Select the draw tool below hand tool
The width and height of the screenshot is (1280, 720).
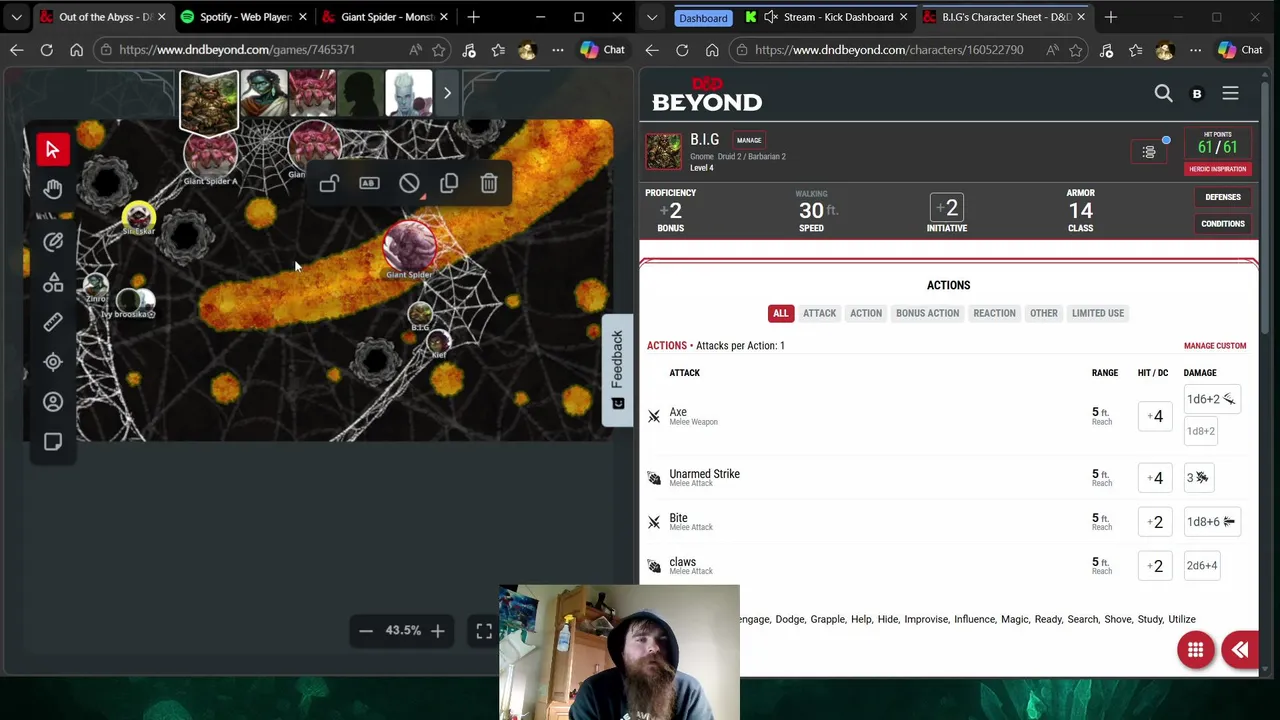(53, 241)
